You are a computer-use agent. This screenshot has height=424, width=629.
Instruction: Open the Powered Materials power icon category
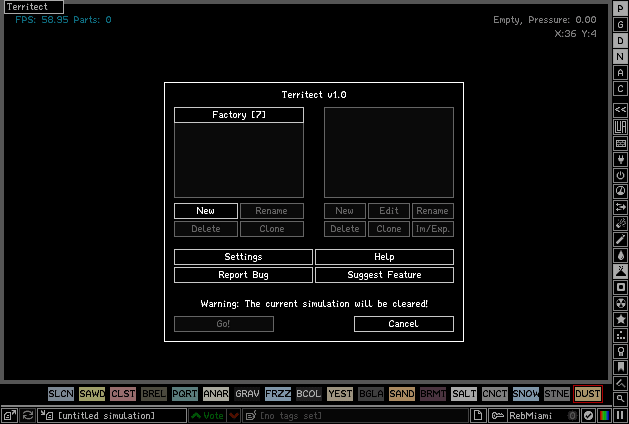[x=620, y=175]
